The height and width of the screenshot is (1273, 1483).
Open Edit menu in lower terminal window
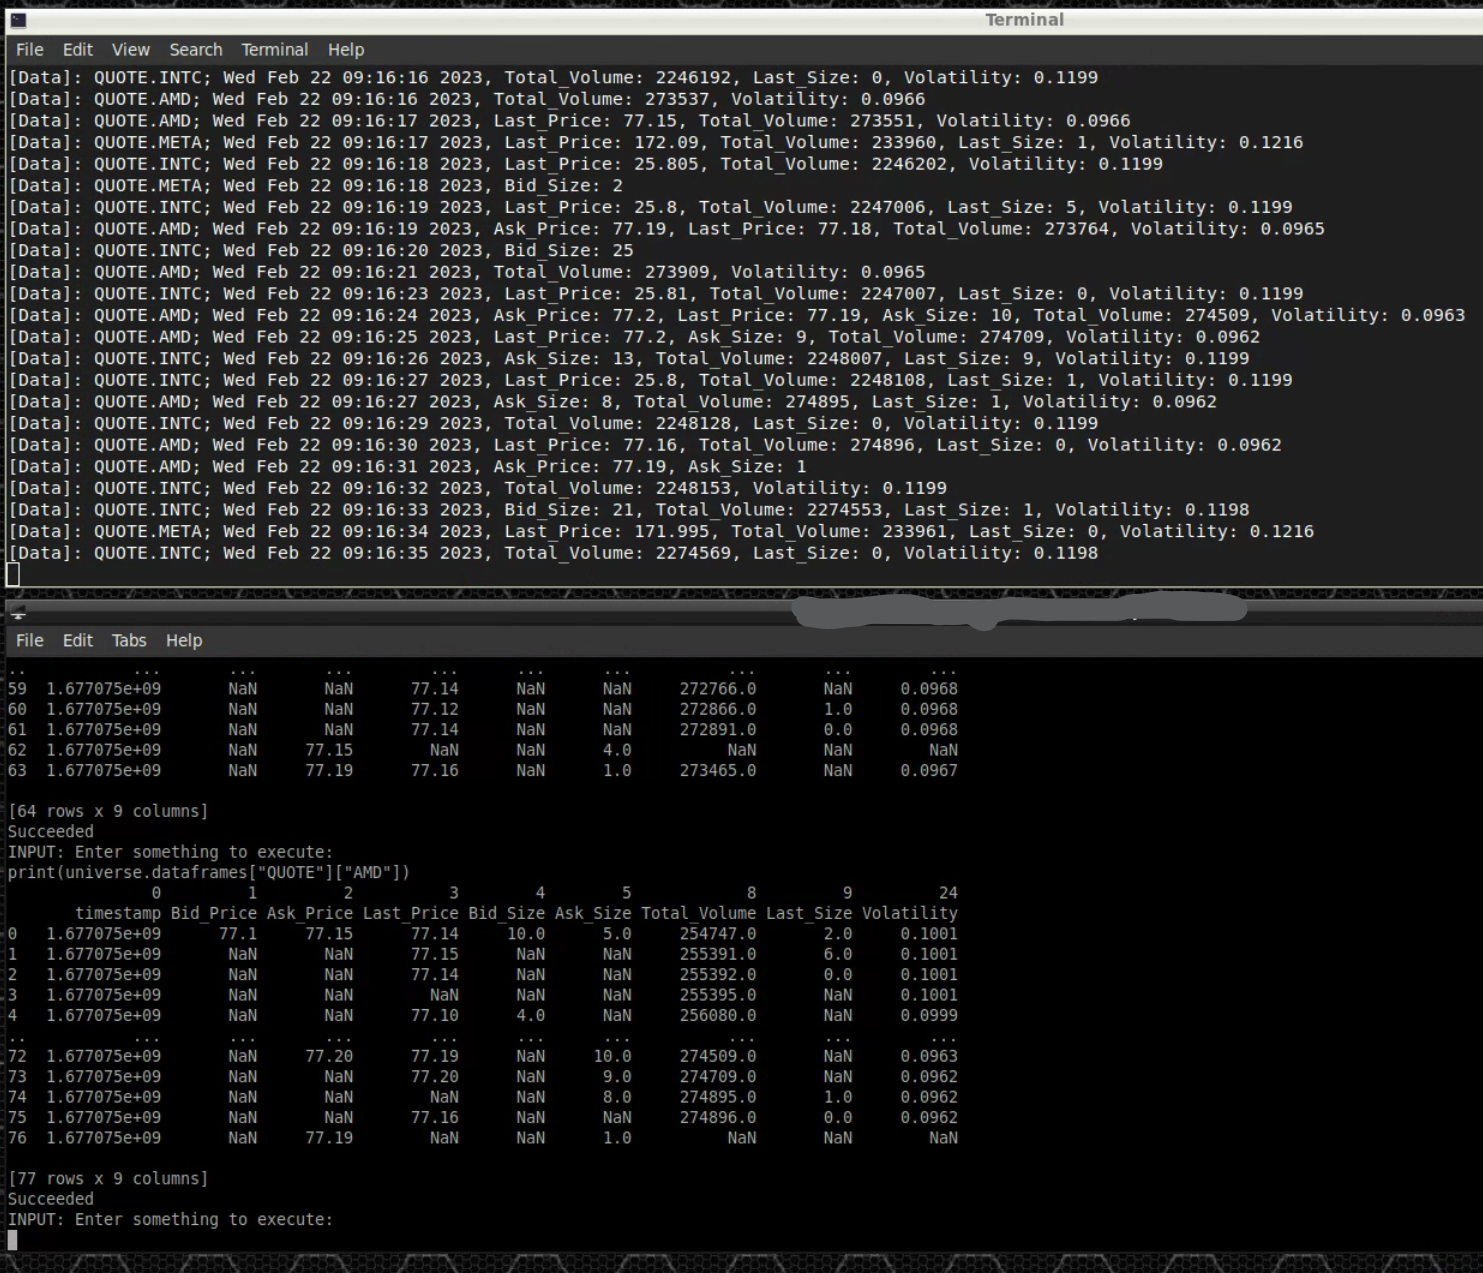[x=78, y=641]
